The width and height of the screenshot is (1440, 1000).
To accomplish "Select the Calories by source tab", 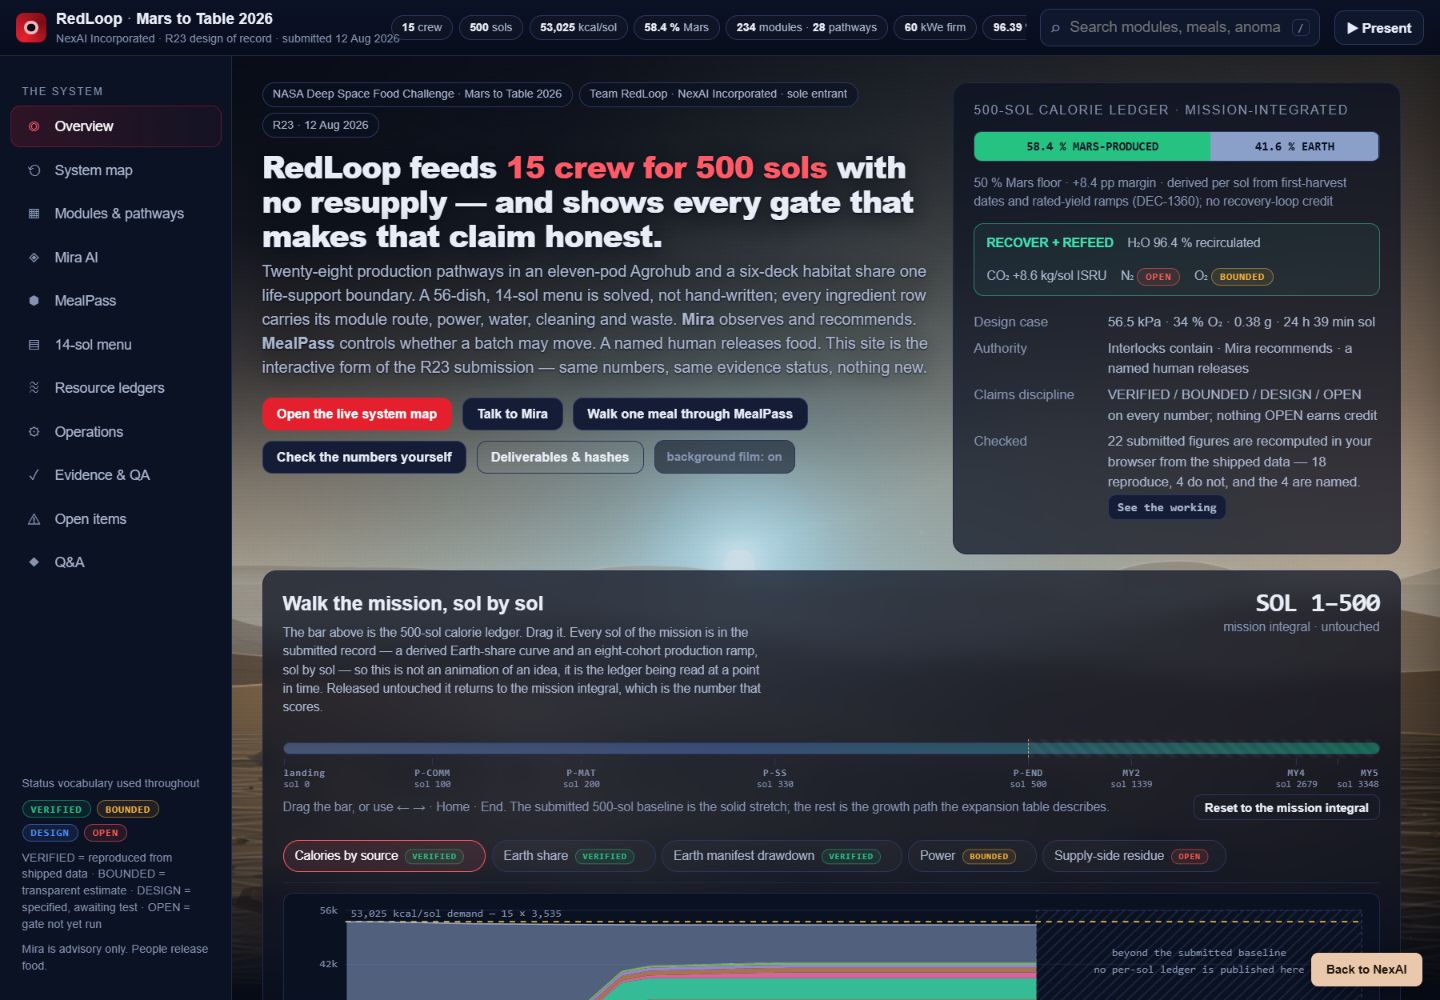I will click(384, 856).
